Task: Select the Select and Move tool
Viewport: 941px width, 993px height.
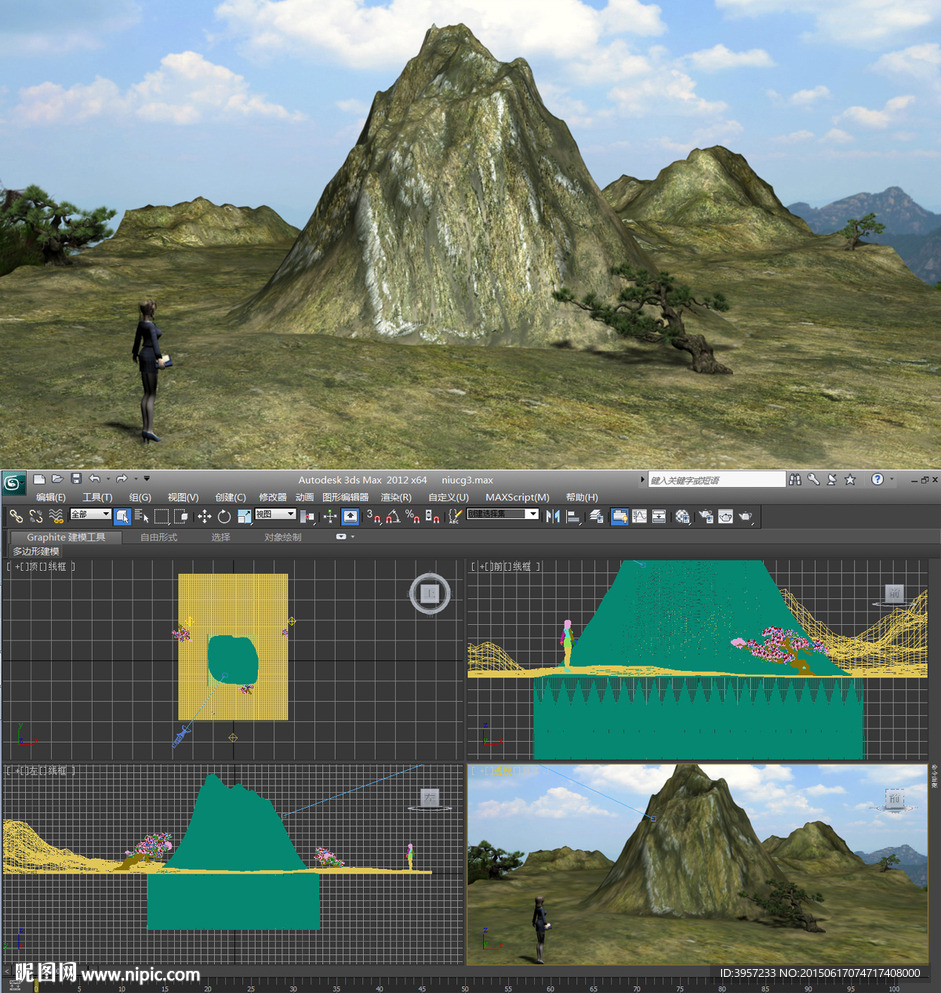Action: (203, 516)
